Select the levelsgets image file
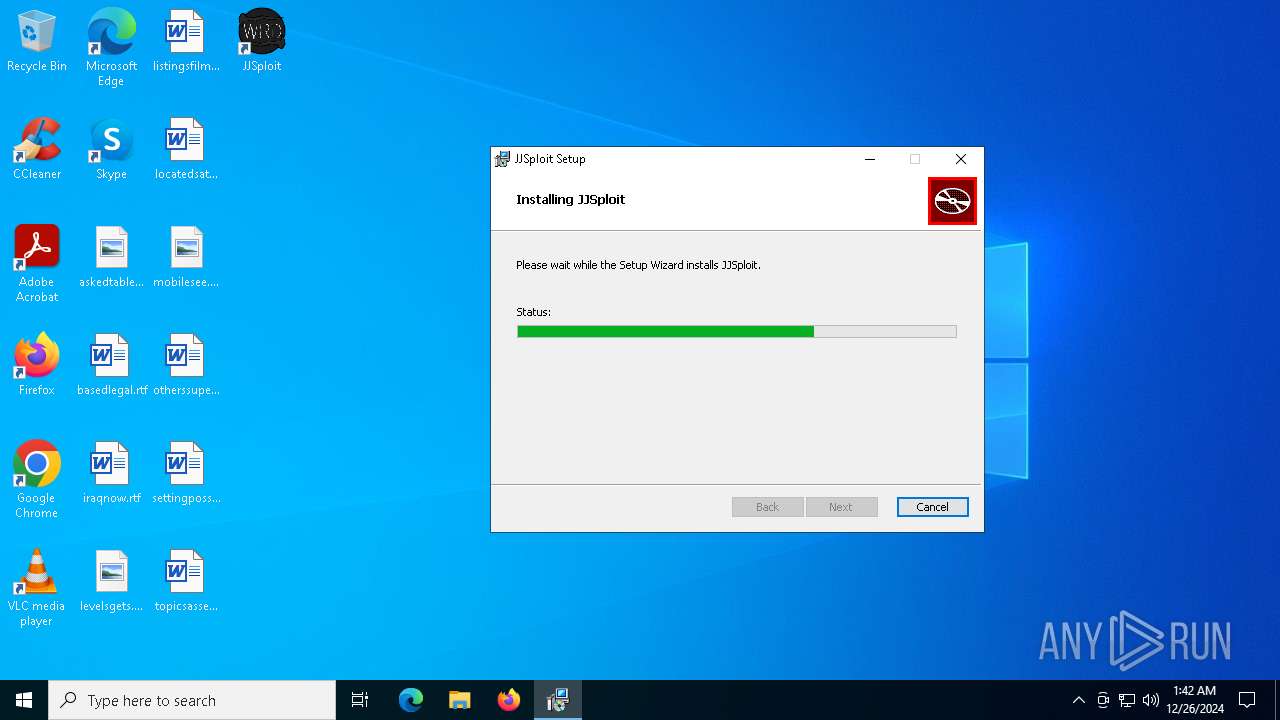The image size is (1280, 720). 111,581
